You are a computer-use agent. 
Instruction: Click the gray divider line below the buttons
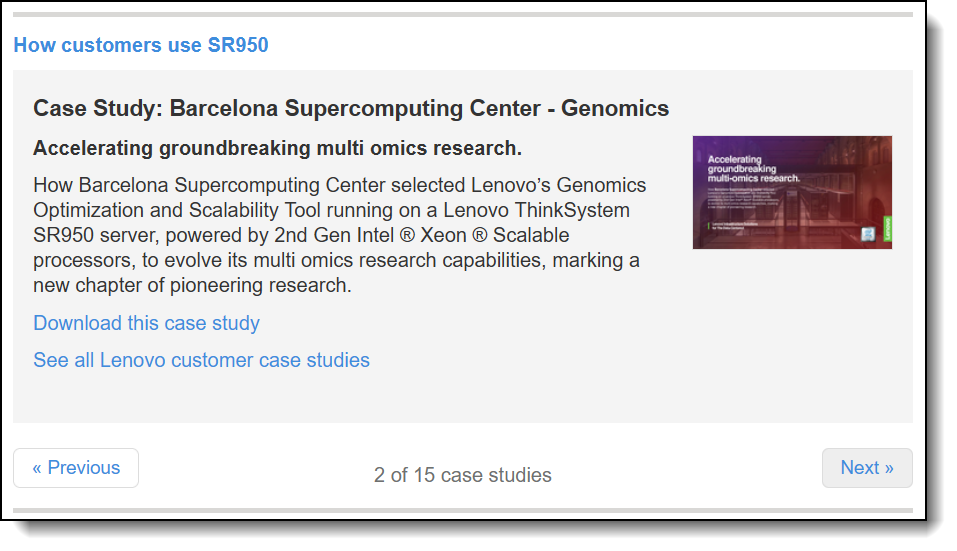[x=462, y=511]
